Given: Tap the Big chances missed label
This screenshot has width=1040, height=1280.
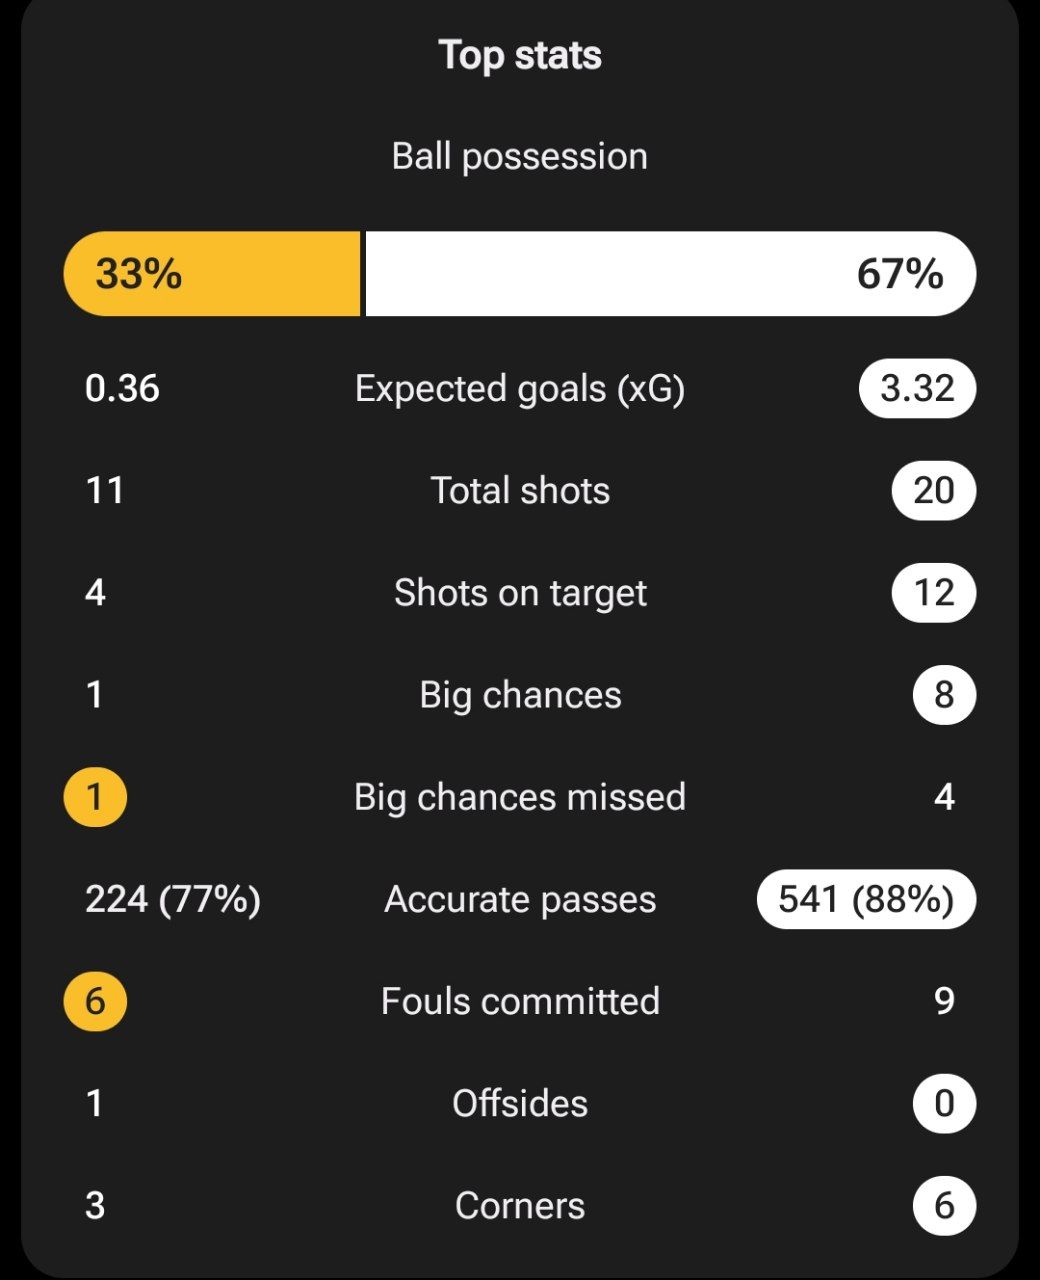Looking at the screenshot, I should click(x=520, y=797).
